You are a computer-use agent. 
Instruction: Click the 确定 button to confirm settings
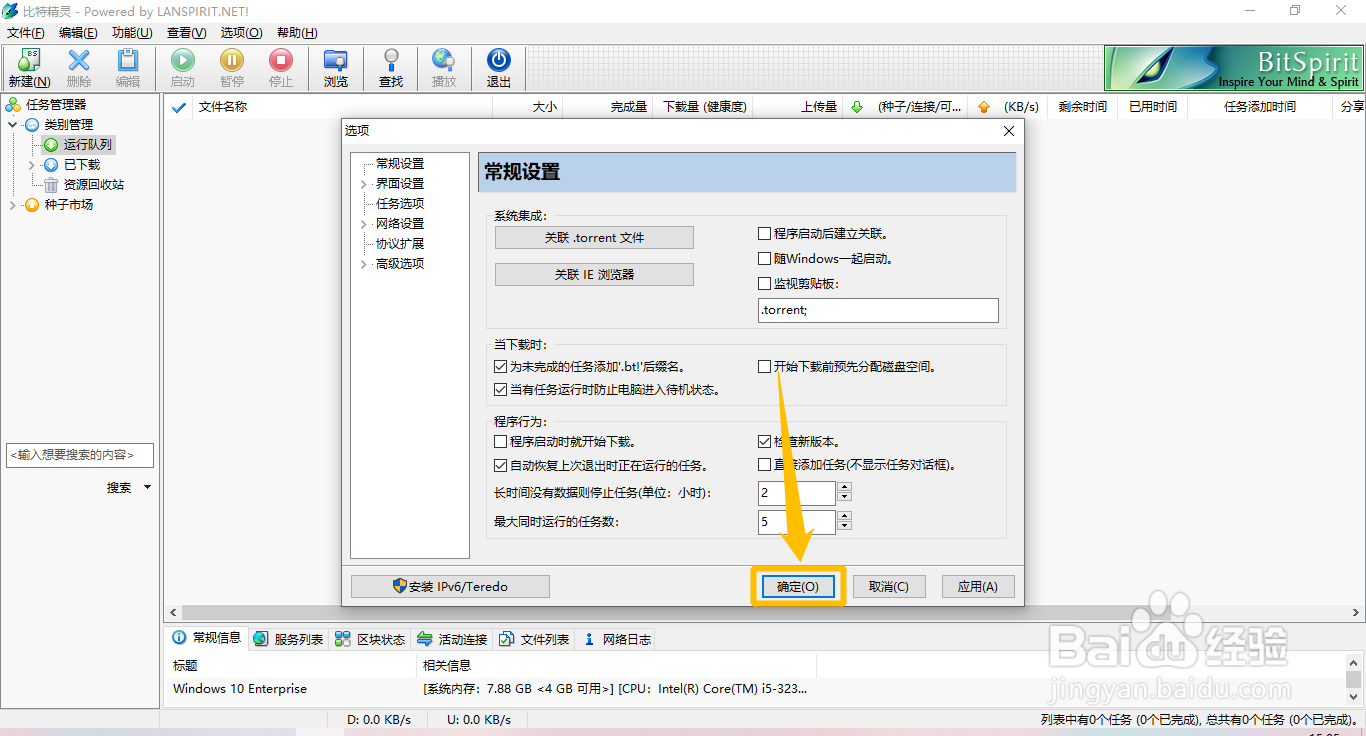(x=797, y=587)
